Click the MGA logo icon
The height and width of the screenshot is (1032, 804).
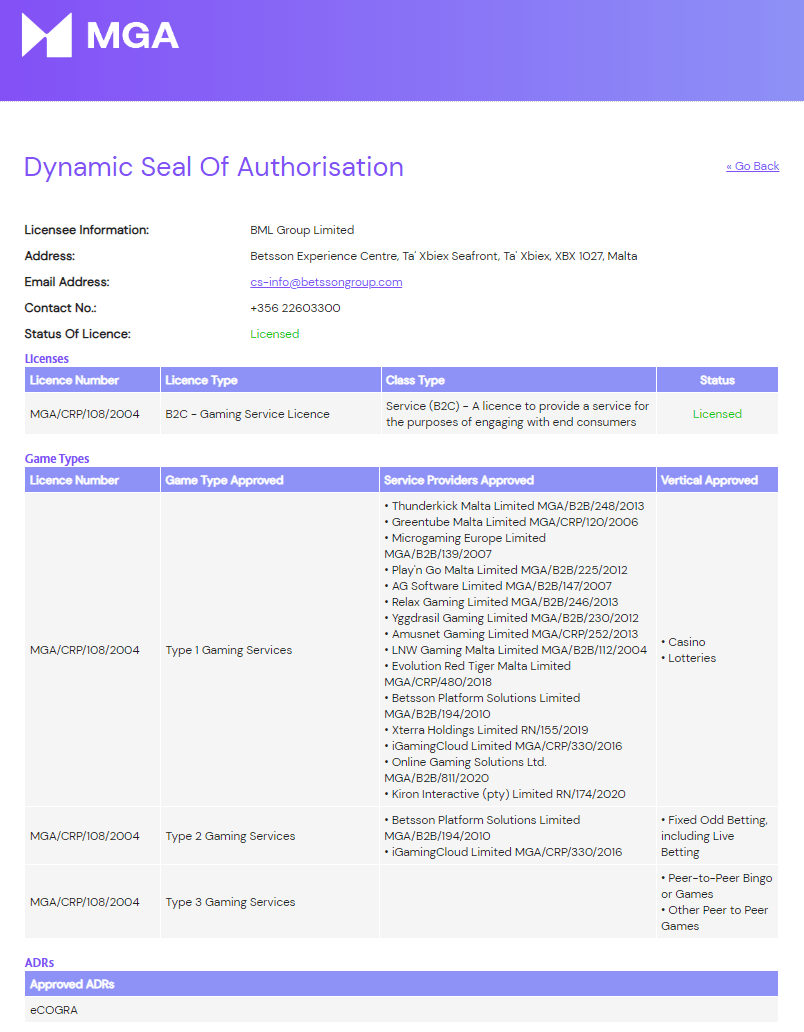47,35
